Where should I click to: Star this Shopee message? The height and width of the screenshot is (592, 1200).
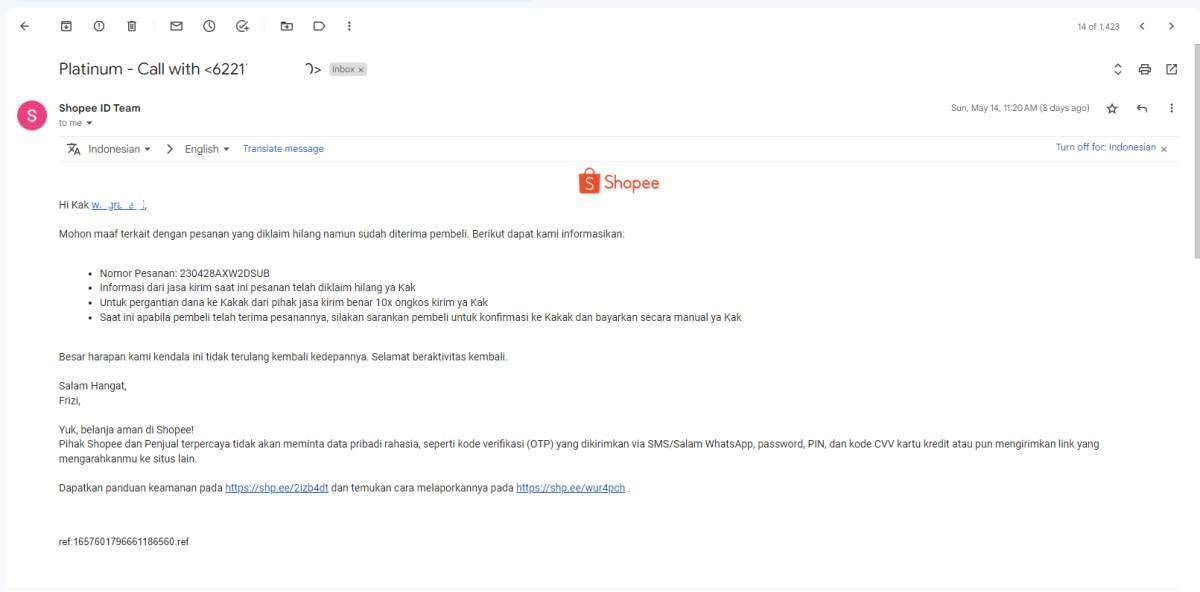pos(1112,108)
